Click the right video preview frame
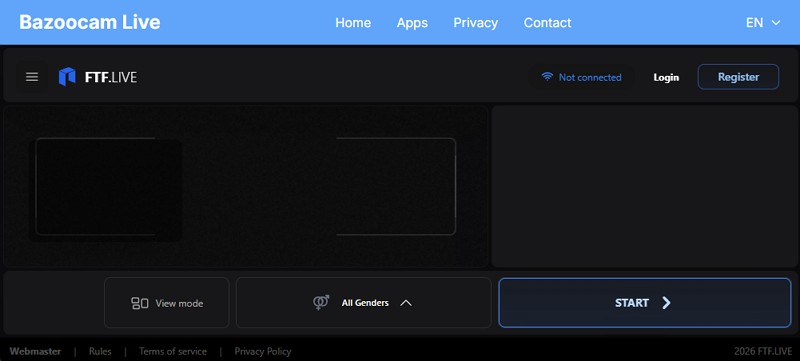 click(x=396, y=187)
